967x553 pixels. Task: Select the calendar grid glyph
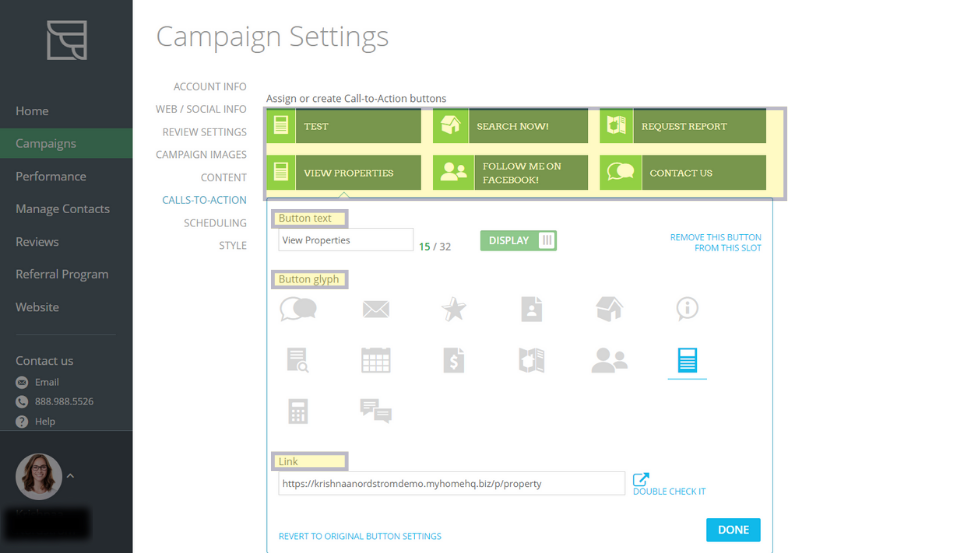tap(376, 360)
